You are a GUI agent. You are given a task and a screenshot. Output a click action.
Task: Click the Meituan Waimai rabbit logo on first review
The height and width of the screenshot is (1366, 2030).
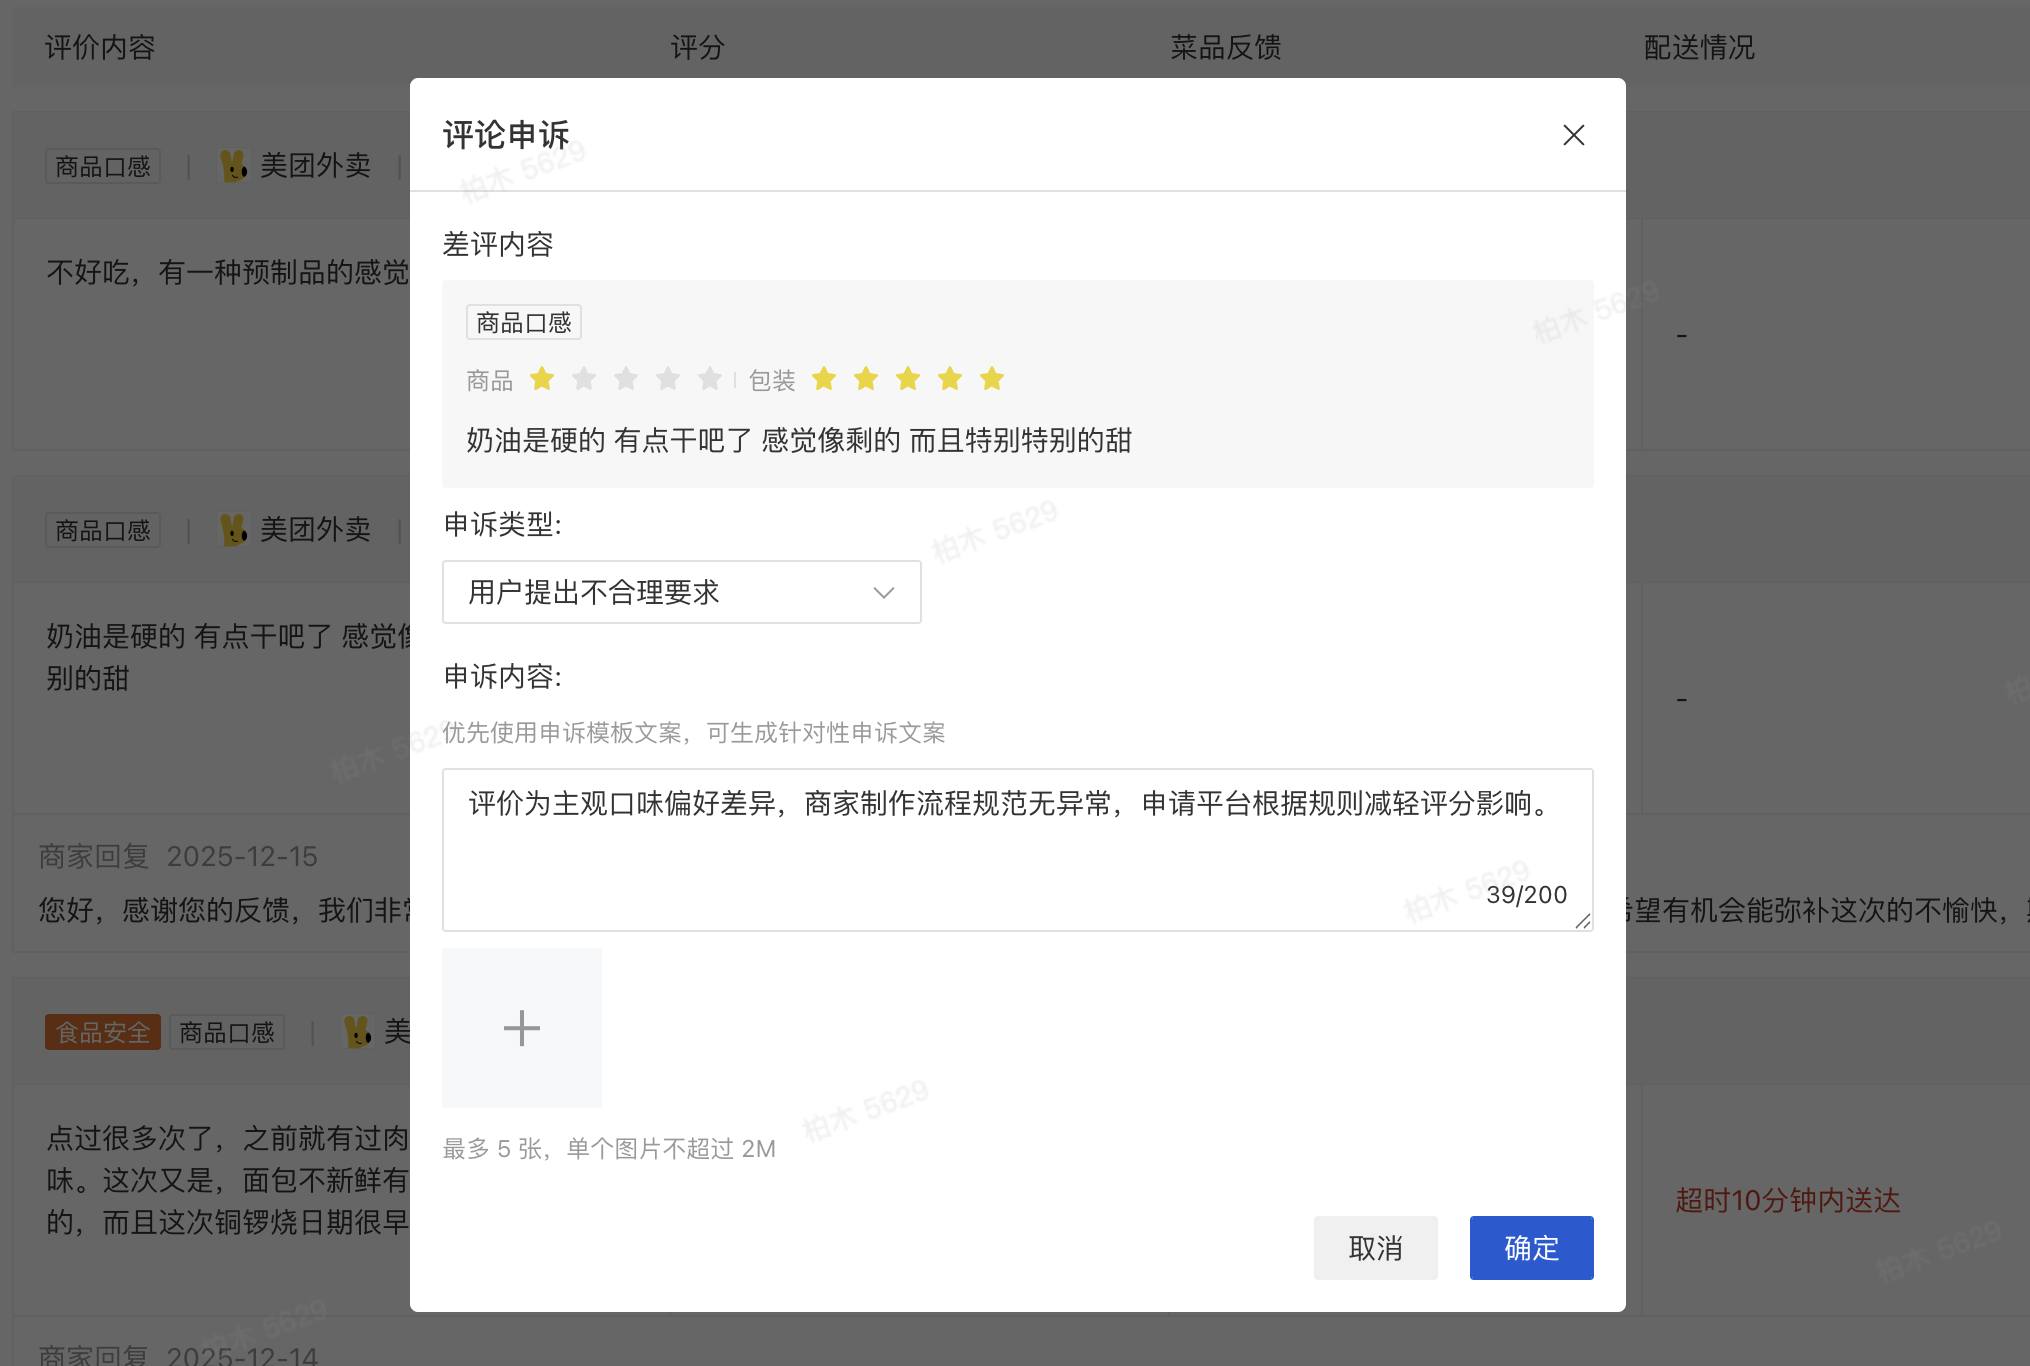click(234, 164)
